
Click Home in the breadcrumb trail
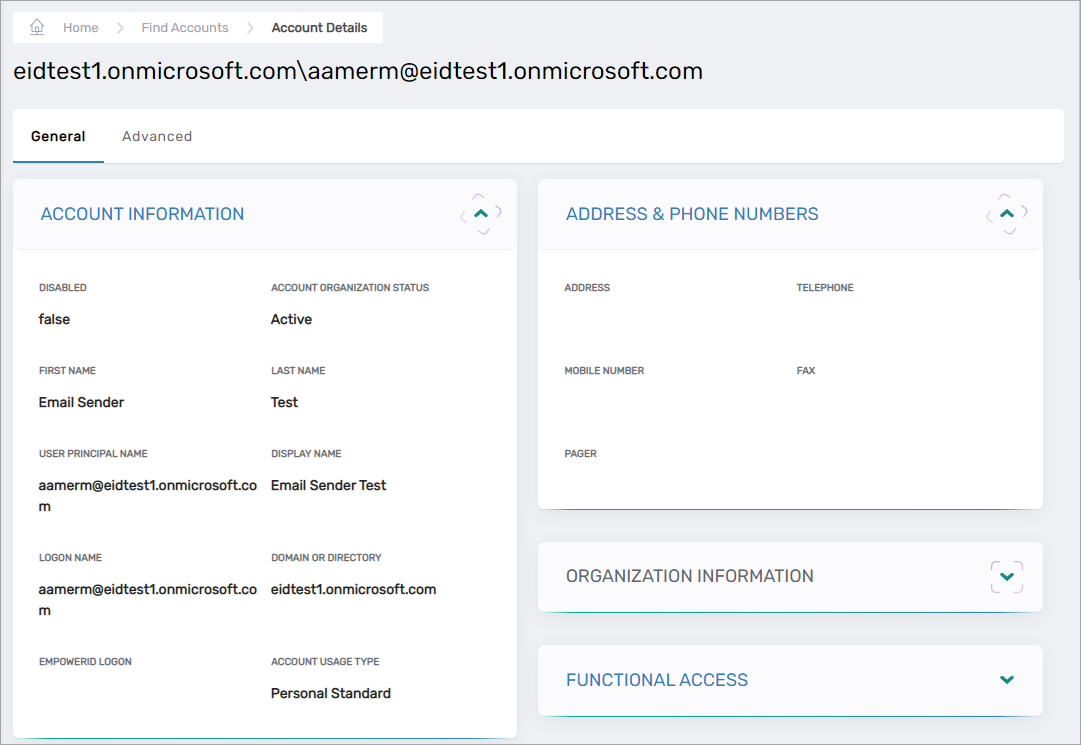click(80, 27)
